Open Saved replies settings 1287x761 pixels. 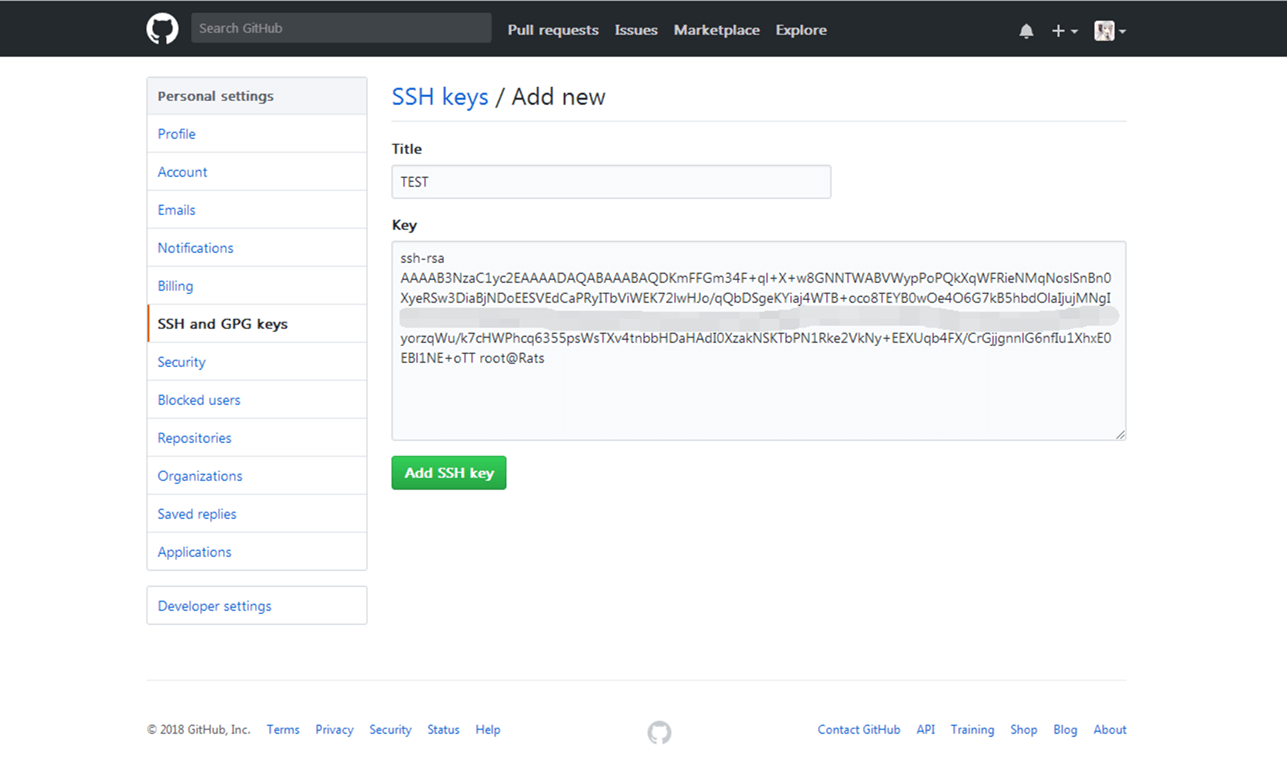(x=257, y=514)
